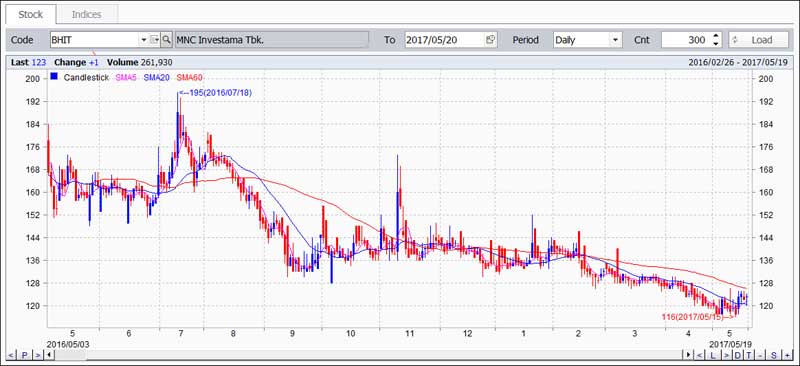Click the MNC Investama Tbk. name field
This screenshot has height=366, width=800.
[271, 39]
